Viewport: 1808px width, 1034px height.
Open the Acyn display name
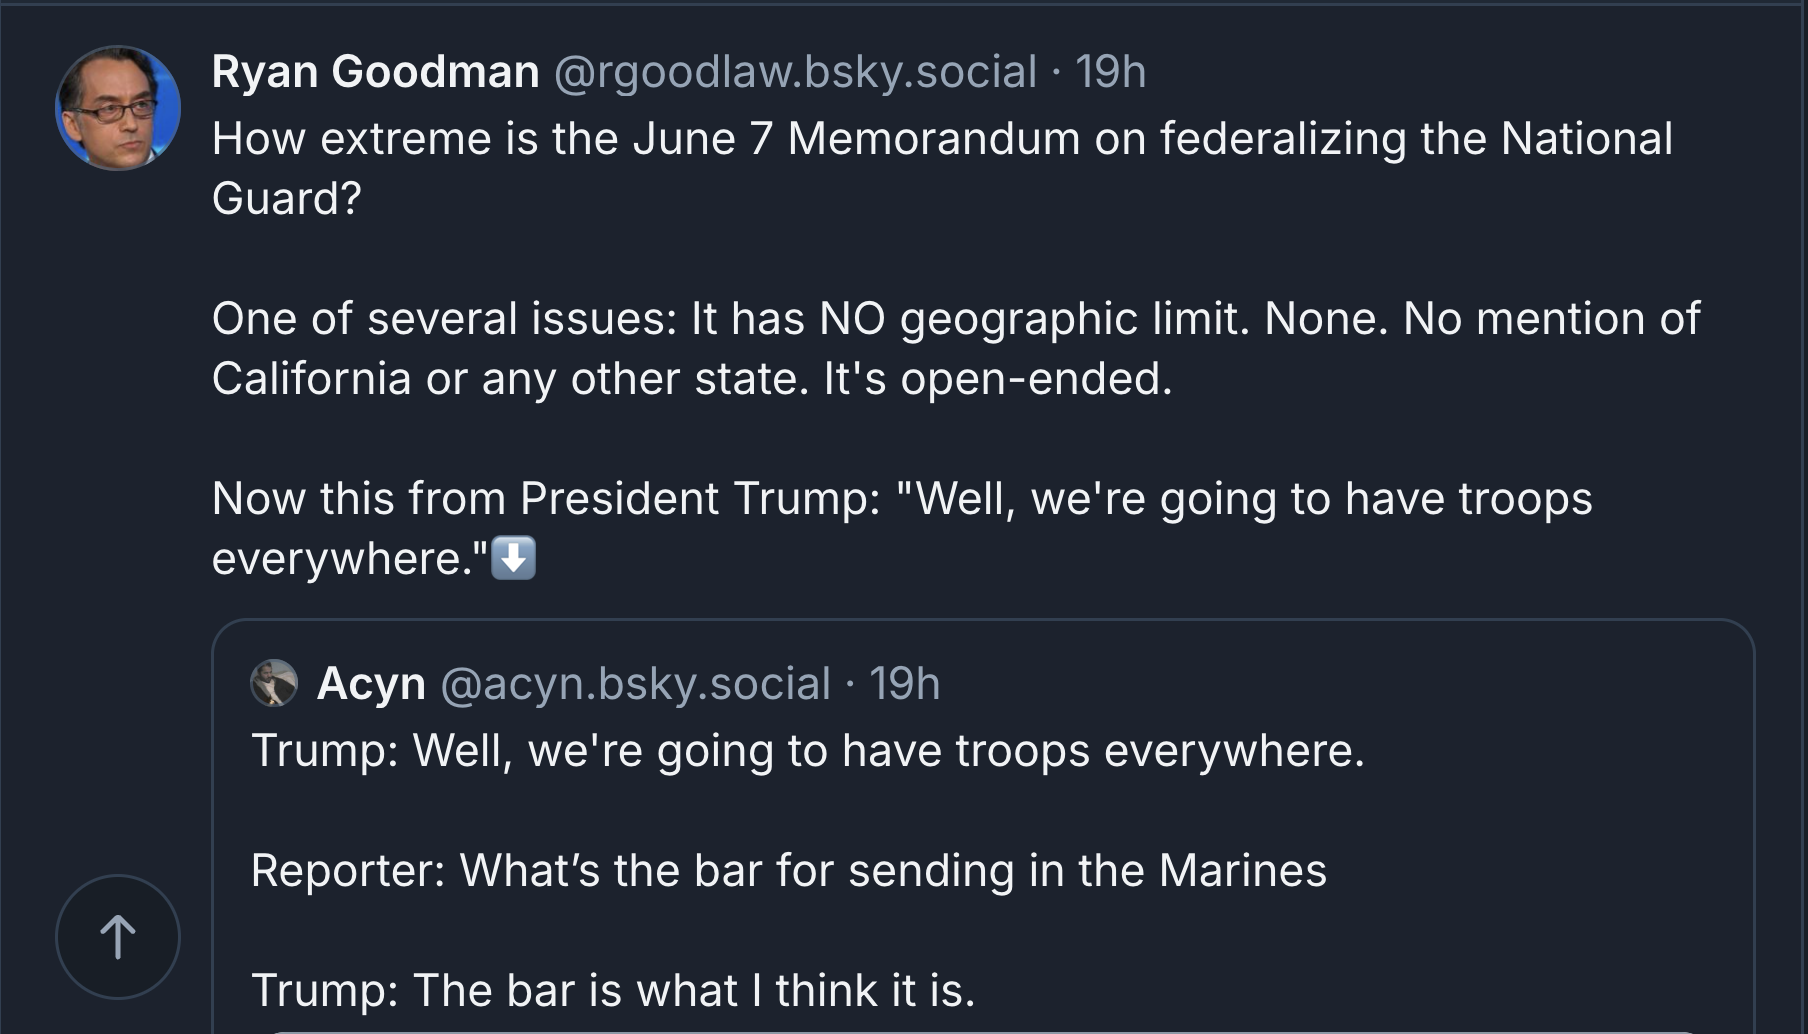371,684
